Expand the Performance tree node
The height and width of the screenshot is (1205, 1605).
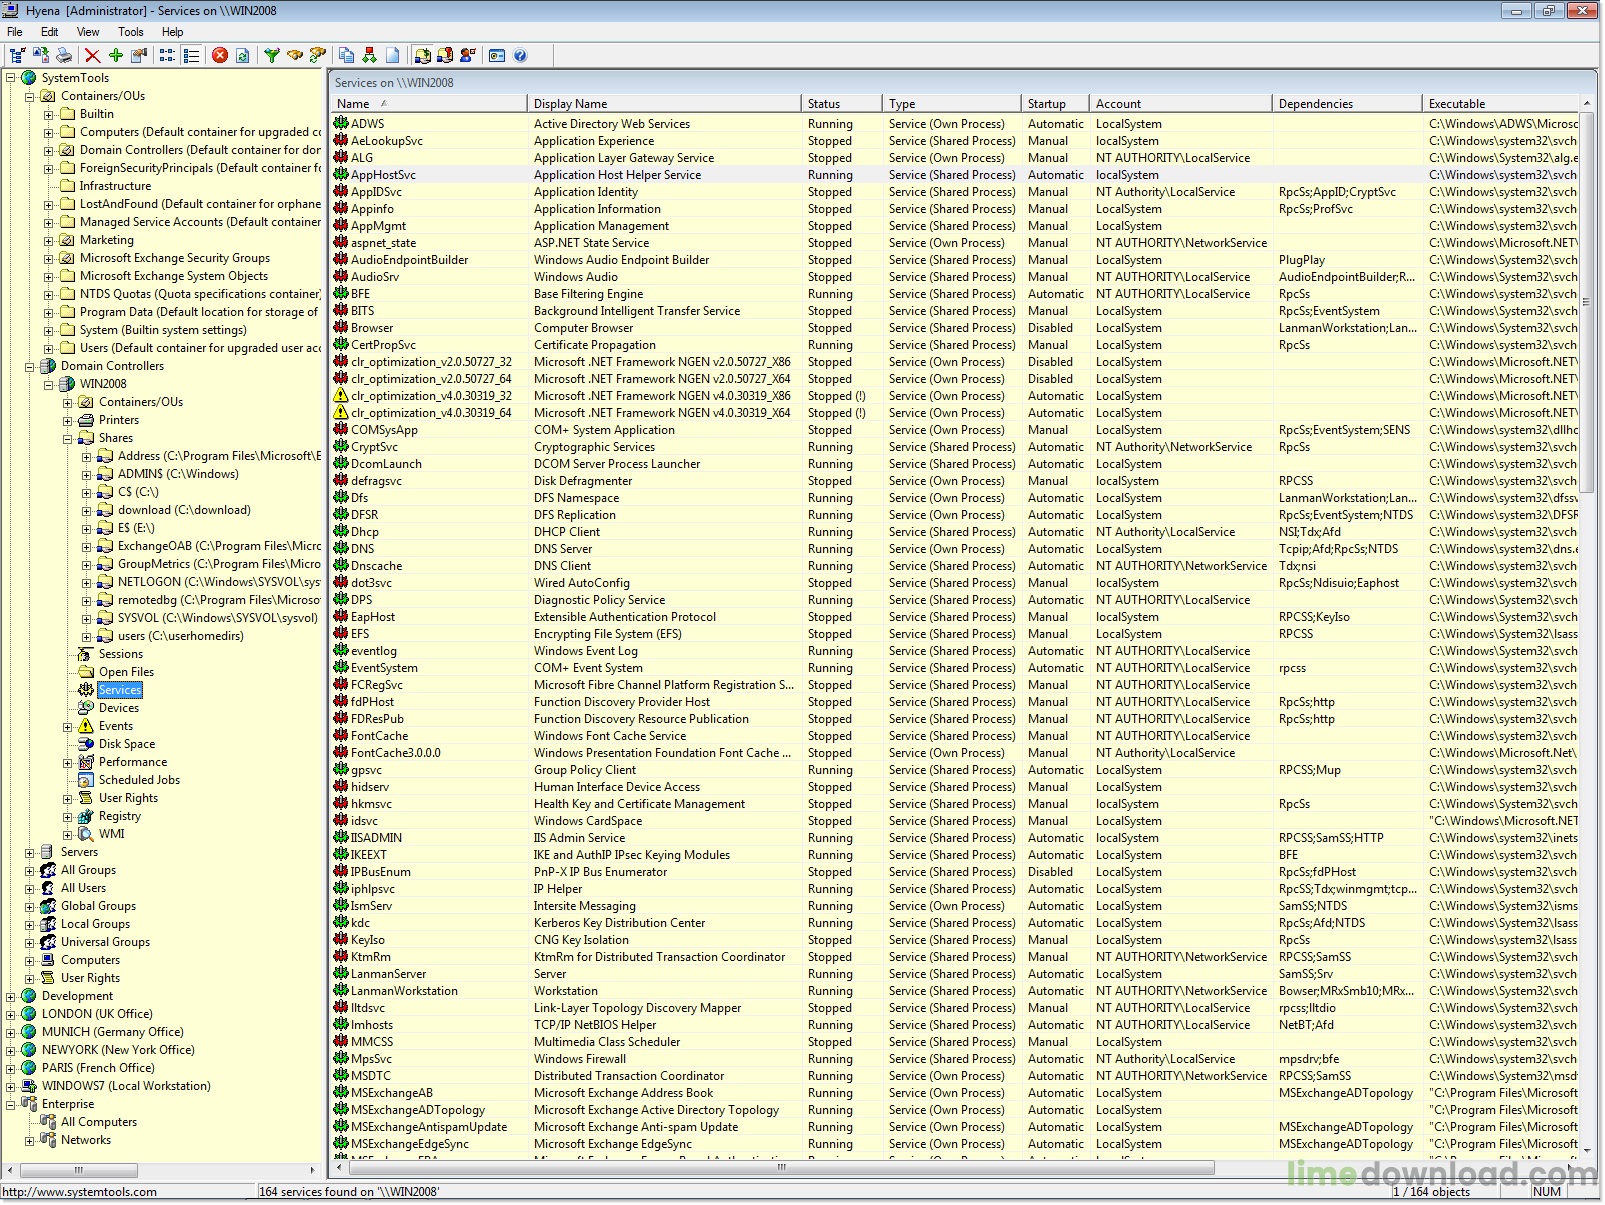(x=68, y=763)
